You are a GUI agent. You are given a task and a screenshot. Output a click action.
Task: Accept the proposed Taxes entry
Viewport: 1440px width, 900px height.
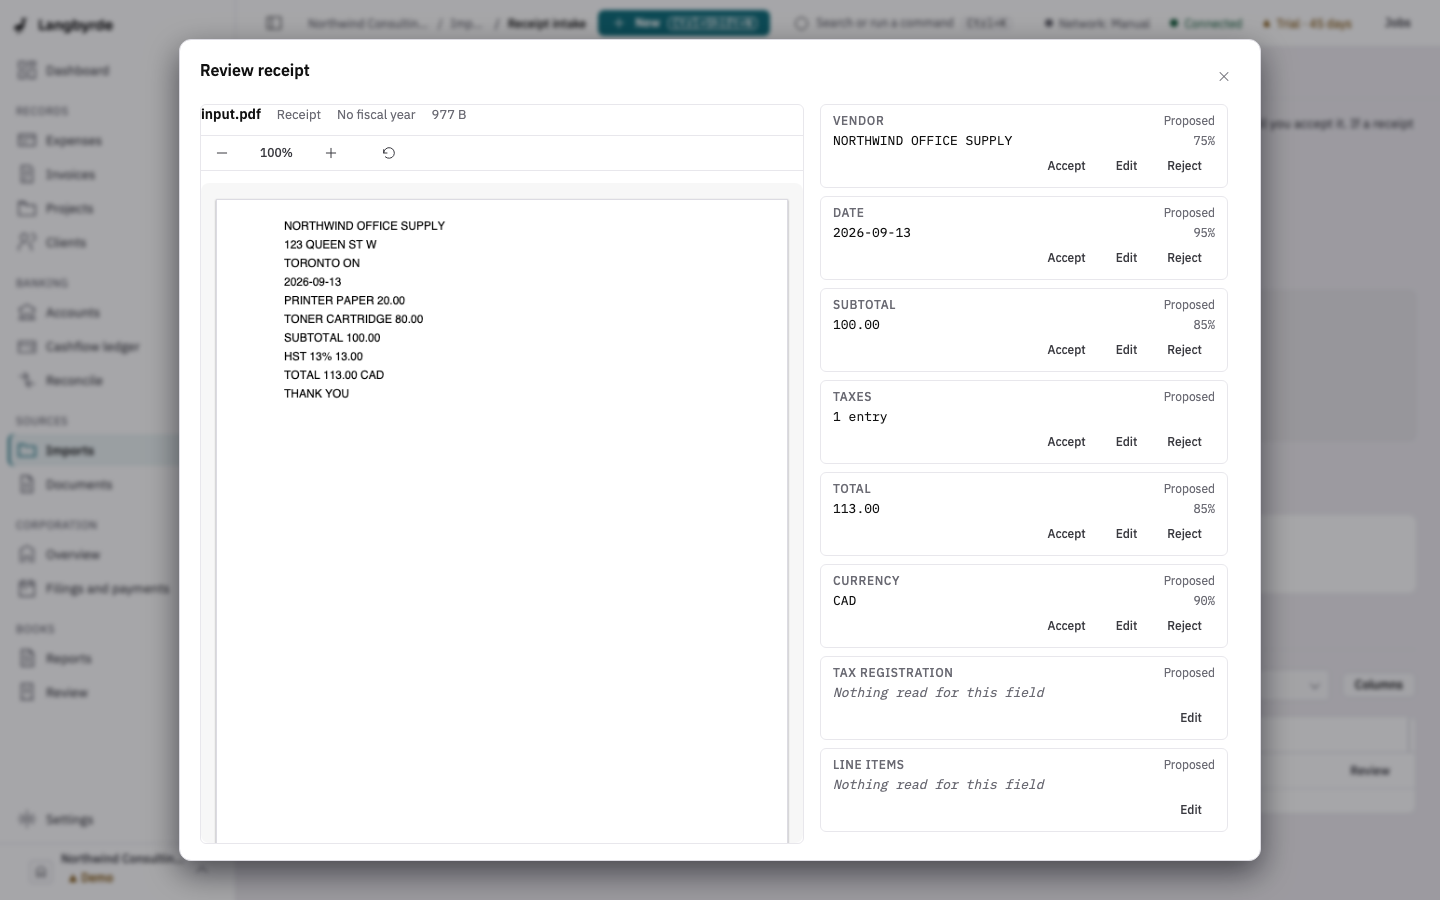1066,442
